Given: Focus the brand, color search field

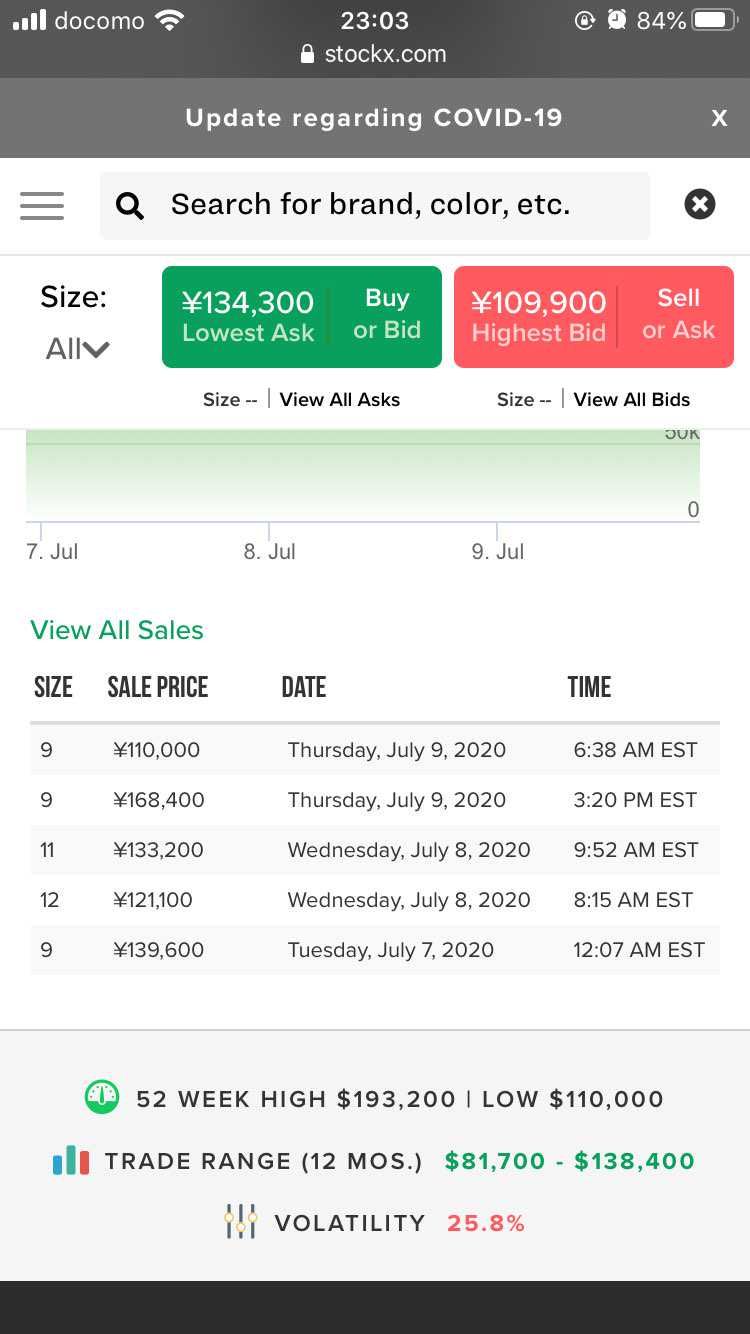Looking at the screenshot, I should click(x=375, y=205).
